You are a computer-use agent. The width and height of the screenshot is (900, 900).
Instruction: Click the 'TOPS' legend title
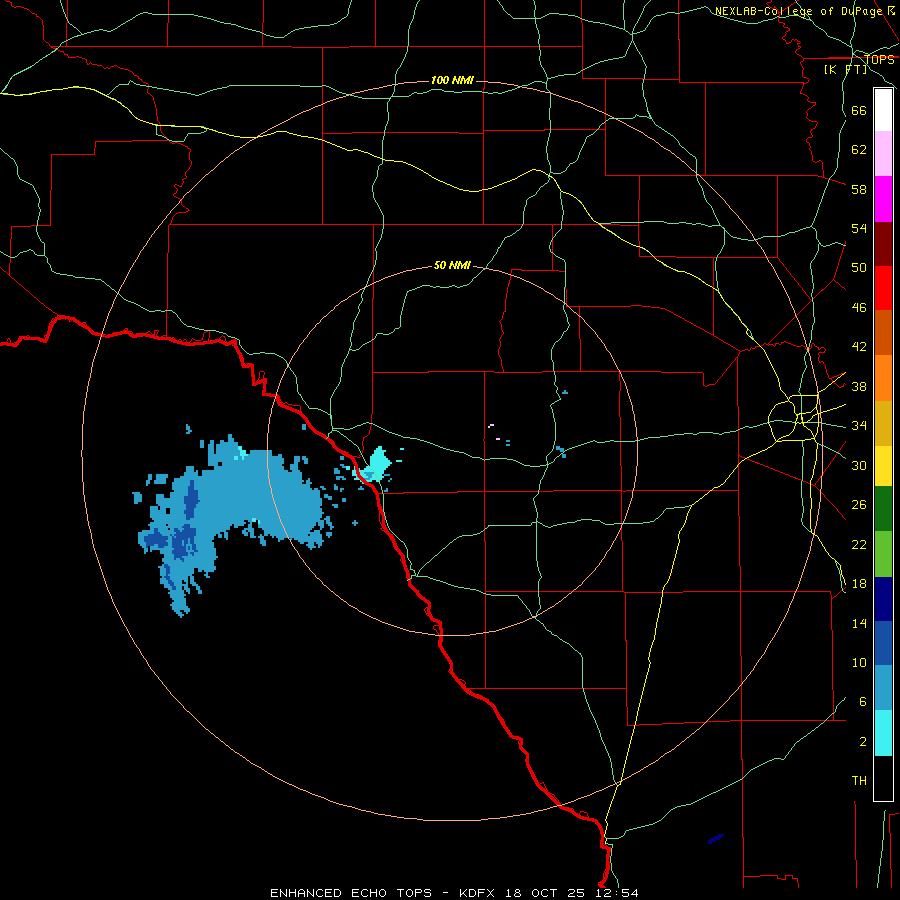pyautogui.click(x=879, y=60)
